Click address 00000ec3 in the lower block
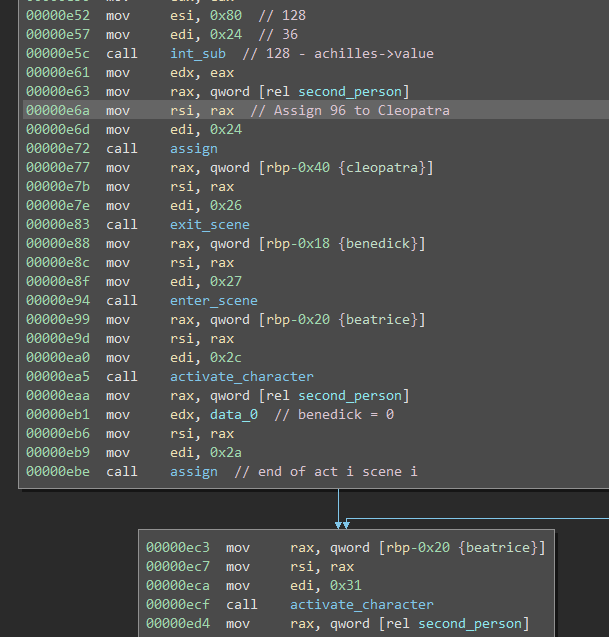The width and height of the screenshot is (609, 637). point(178,547)
